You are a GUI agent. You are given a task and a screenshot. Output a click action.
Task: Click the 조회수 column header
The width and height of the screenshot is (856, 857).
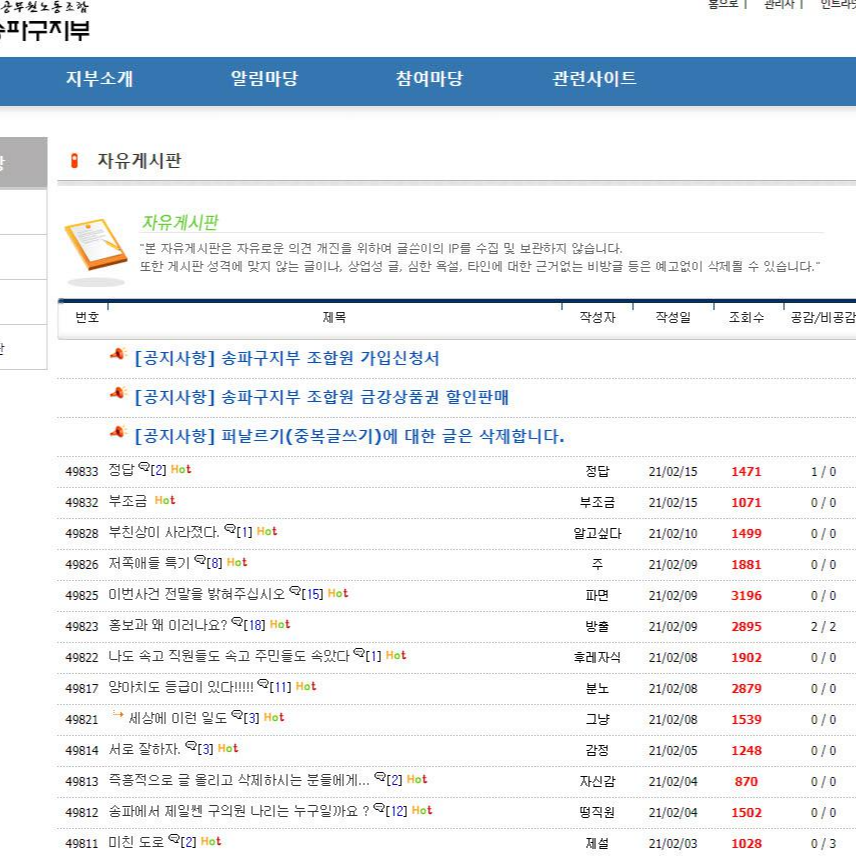pos(746,318)
